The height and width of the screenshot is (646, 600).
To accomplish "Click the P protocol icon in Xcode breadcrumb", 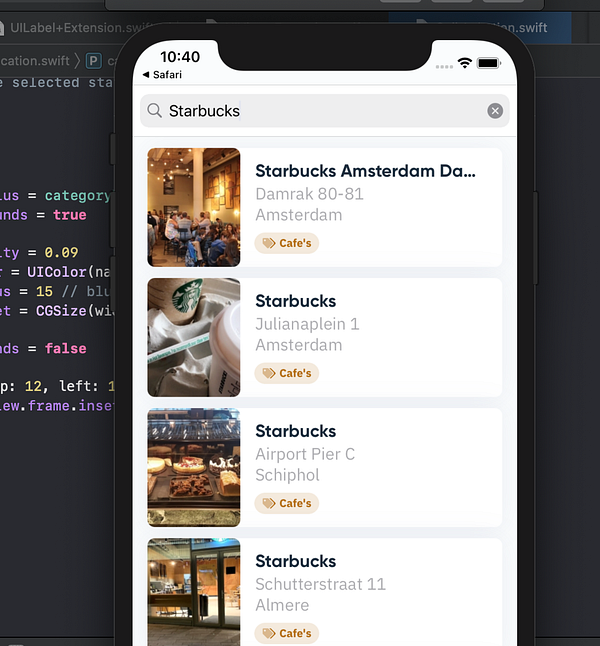I will 94,61.
